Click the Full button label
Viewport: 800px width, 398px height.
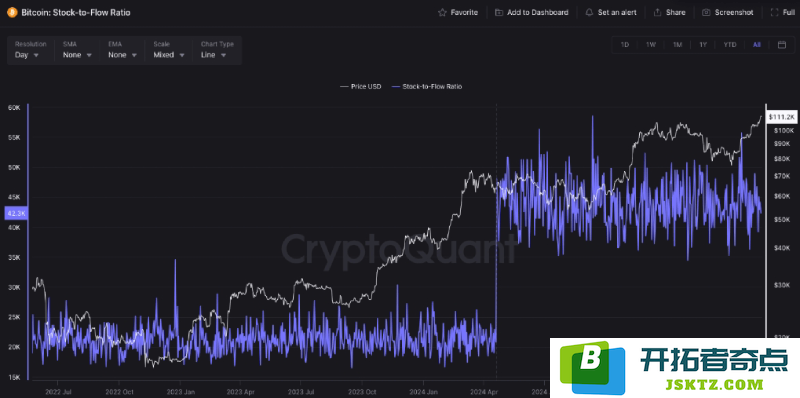(x=789, y=12)
